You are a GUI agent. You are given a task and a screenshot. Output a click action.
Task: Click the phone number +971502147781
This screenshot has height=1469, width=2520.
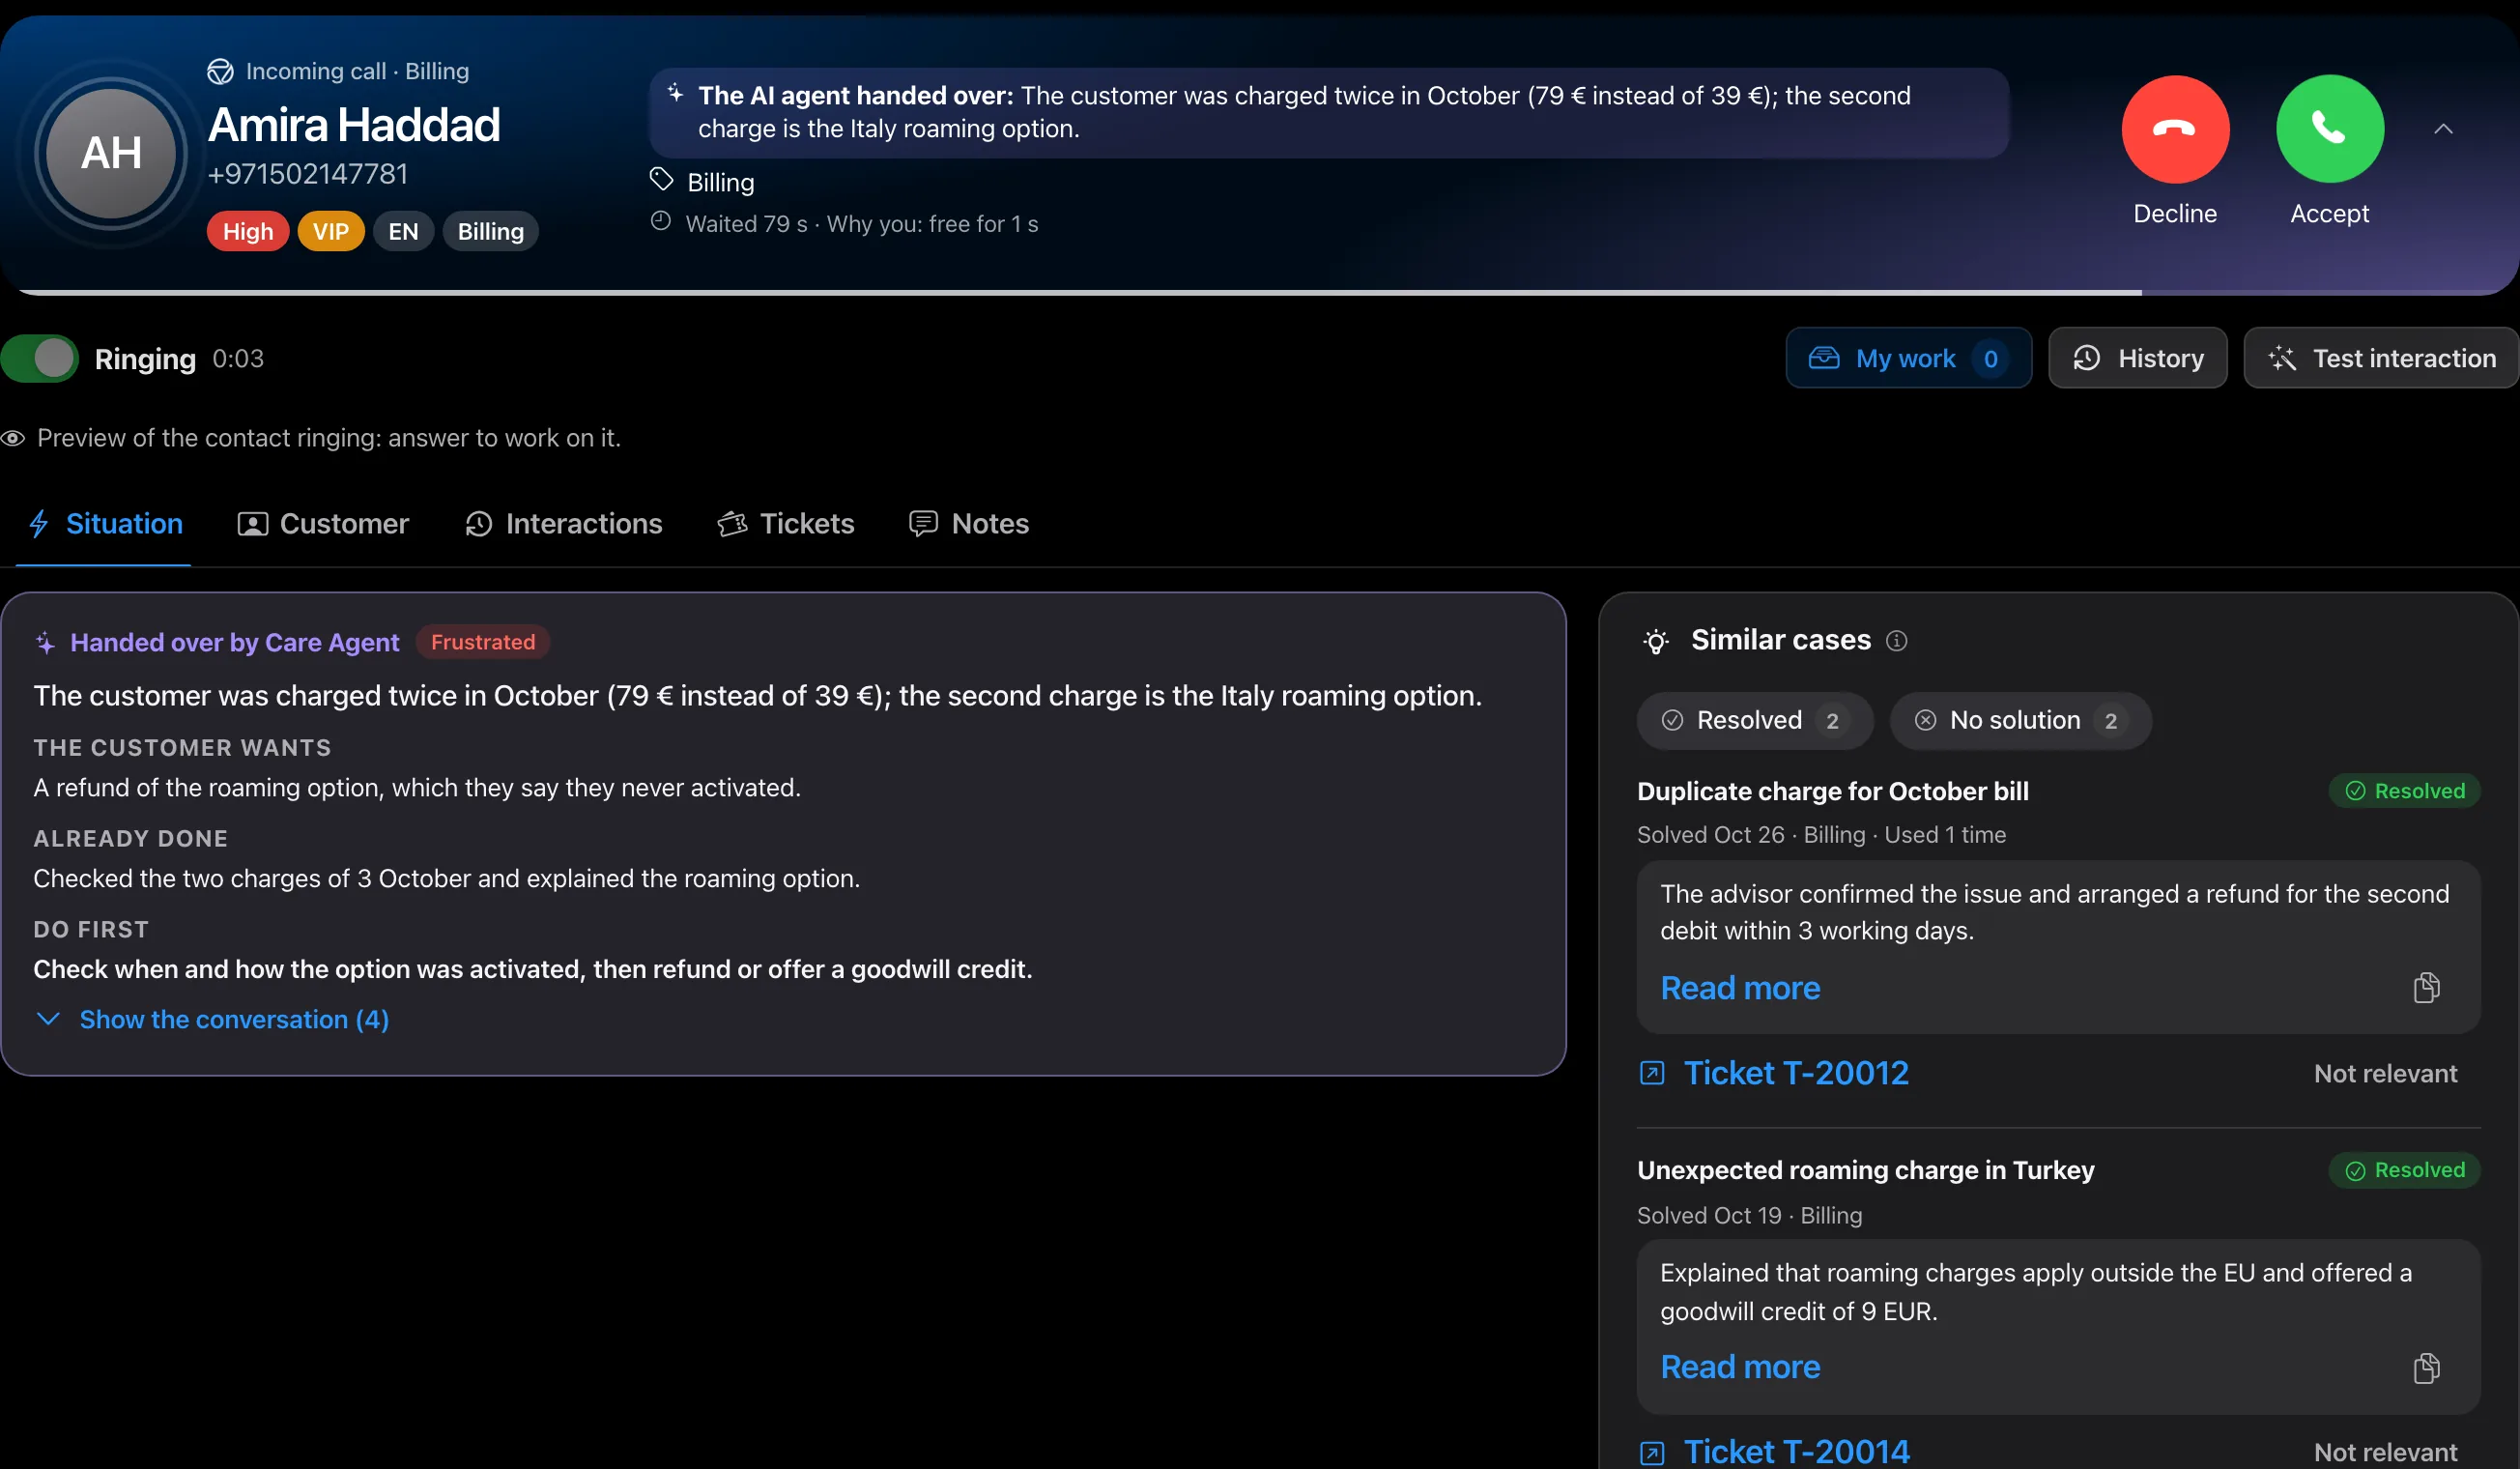(308, 174)
